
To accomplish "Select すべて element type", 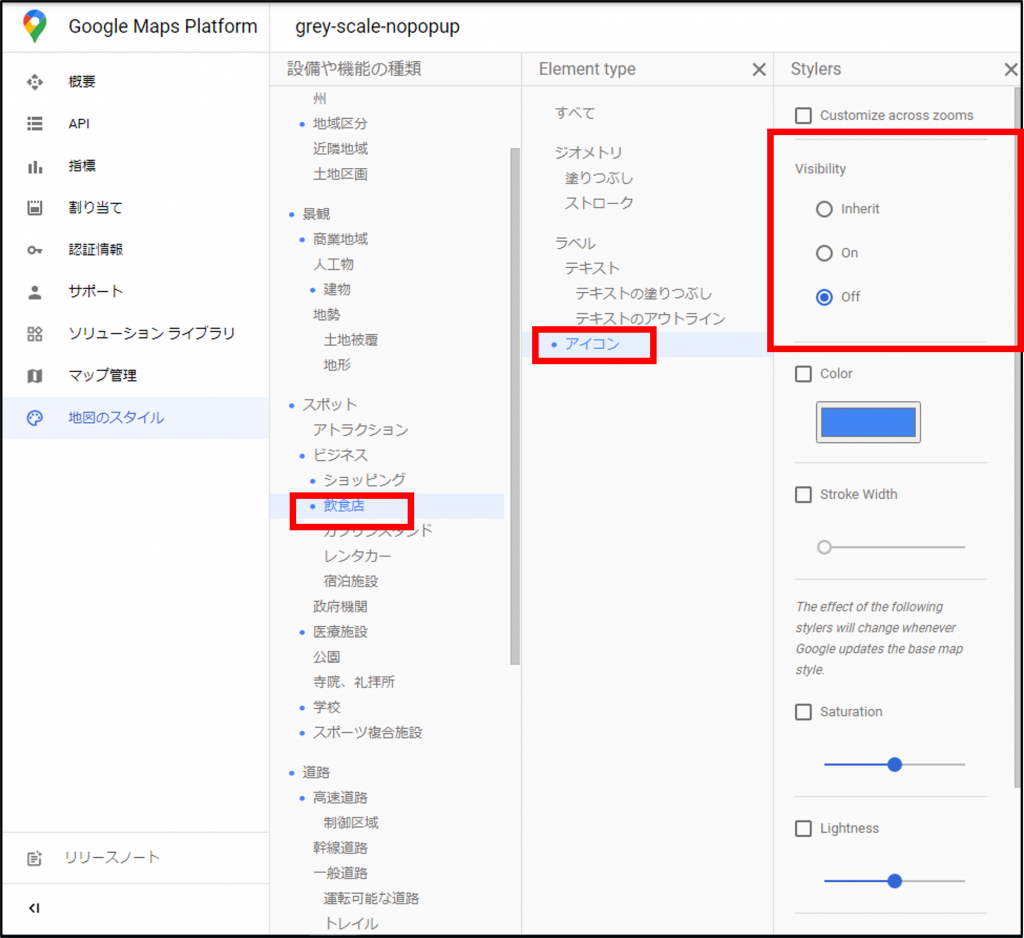I will coord(575,113).
